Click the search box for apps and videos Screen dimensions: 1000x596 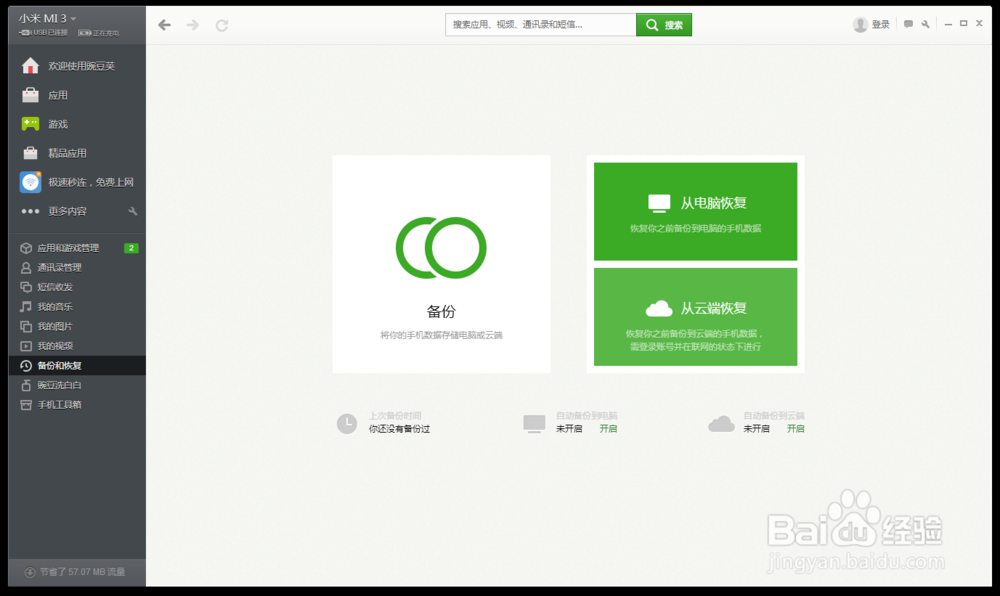(x=540, y=25)
